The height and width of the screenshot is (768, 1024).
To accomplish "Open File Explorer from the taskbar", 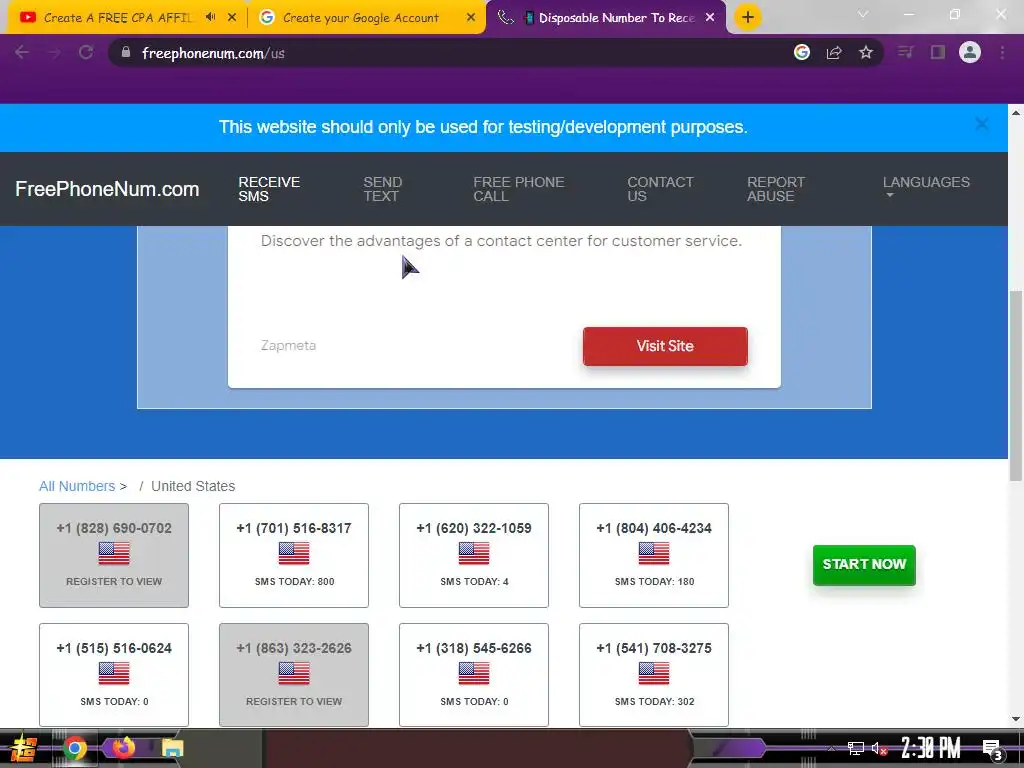I will point(172,748).
